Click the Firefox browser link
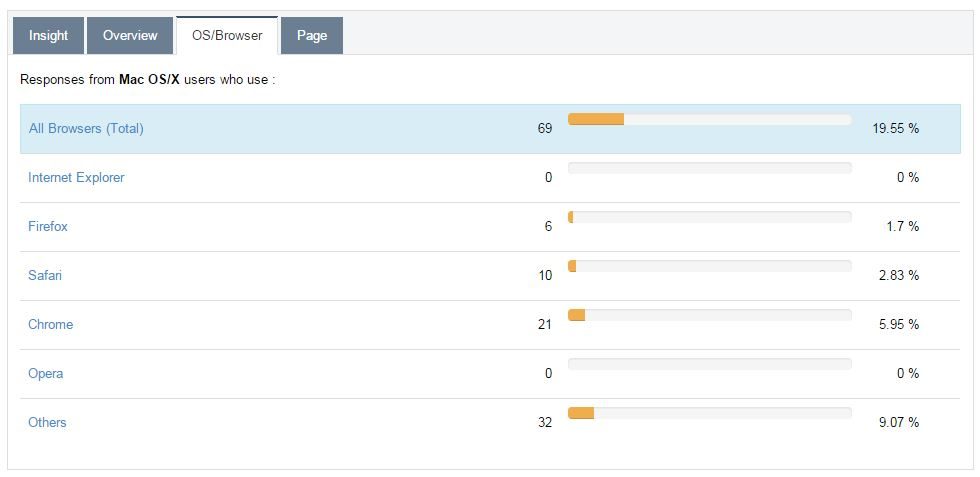The height and width of the screenshot is (477, 980). (48, 226)
